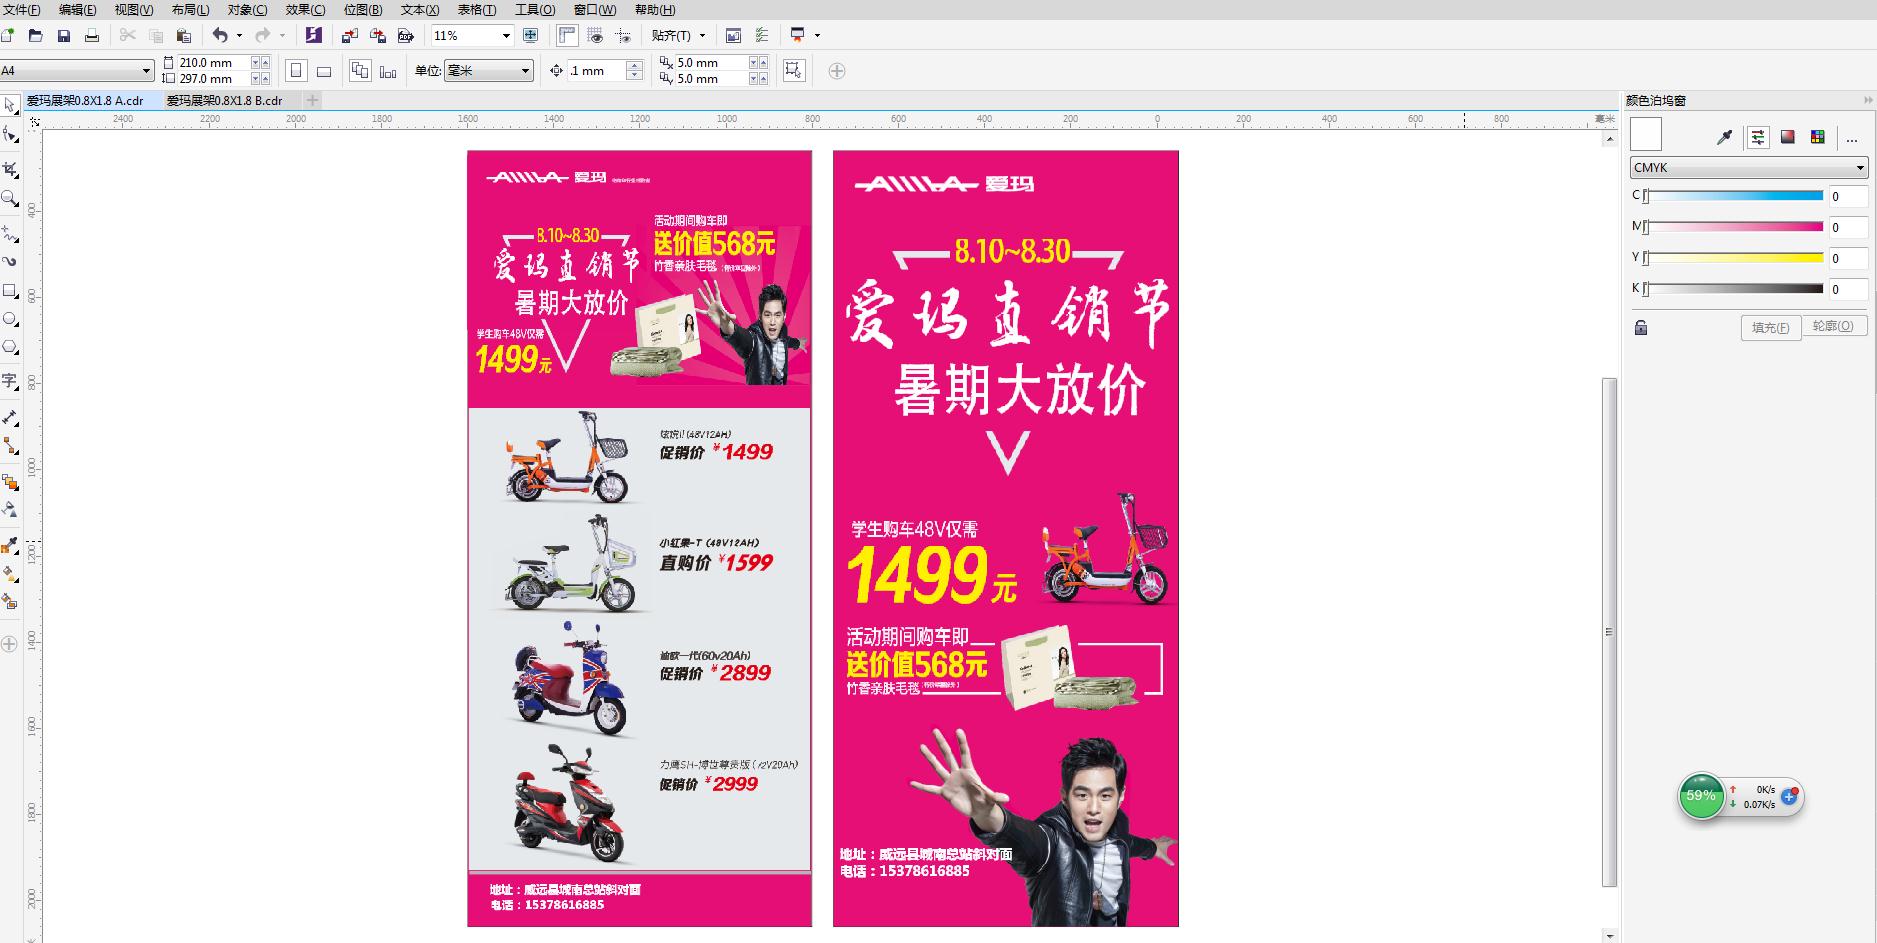Image resolution: width=1877 pixels, height=943 pixels.
Task: Expand the application launcher dropdown arrow
Action: tap(818, 35)
